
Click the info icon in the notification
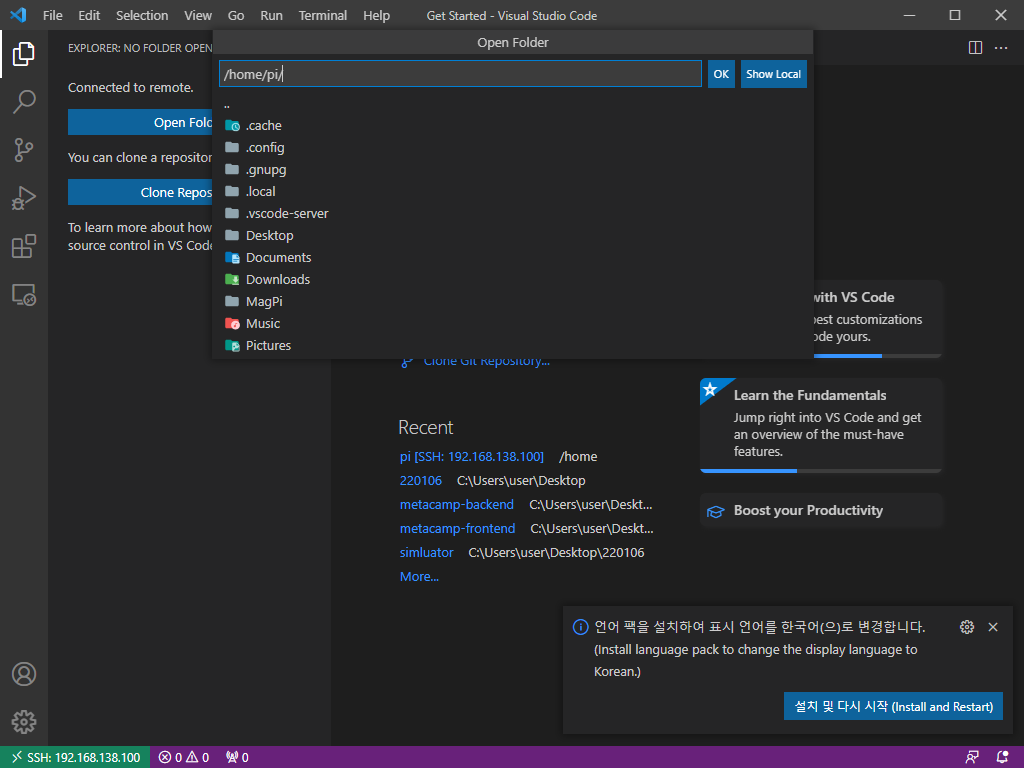coord(580,627)
